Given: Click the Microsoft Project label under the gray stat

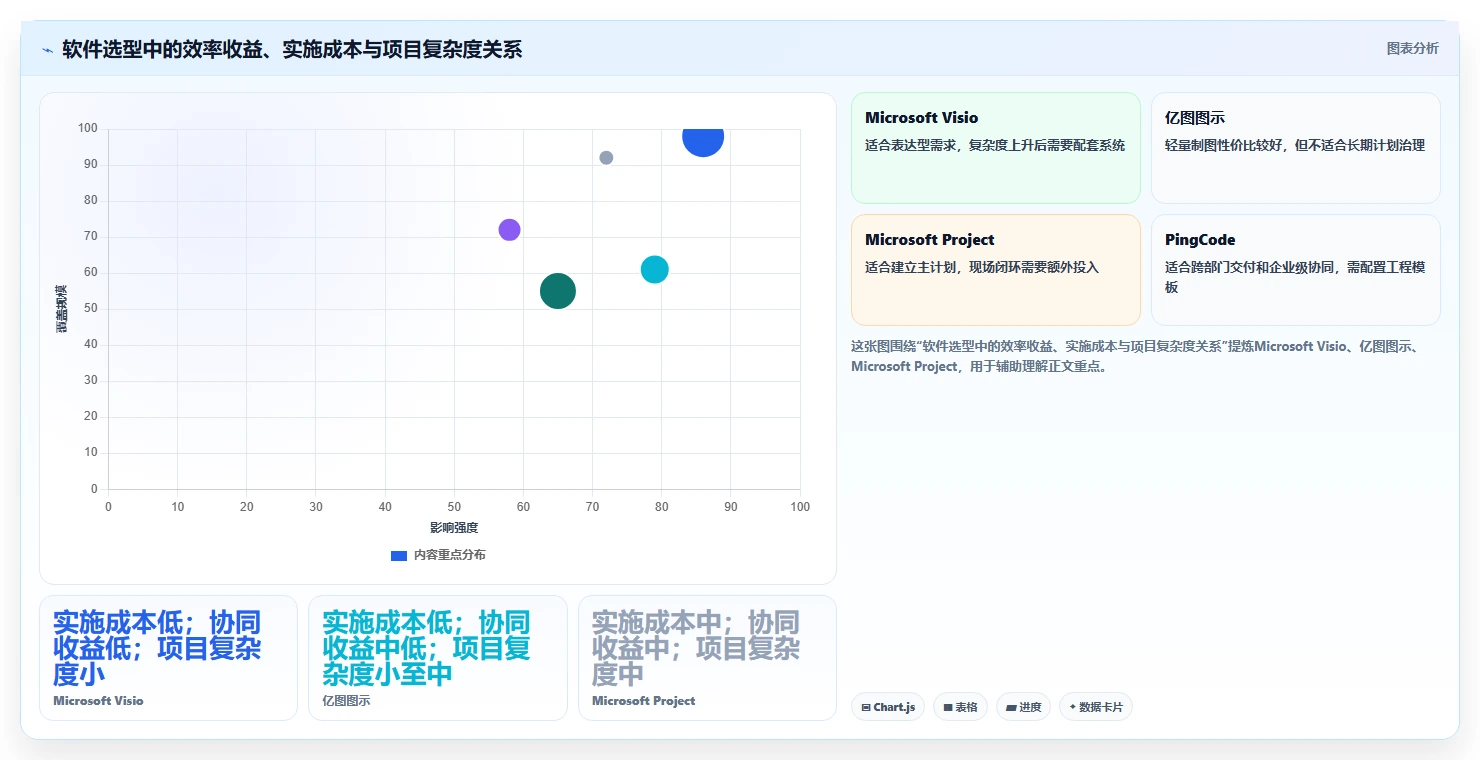Looking at the screenshot, I should tap(644, 701).
